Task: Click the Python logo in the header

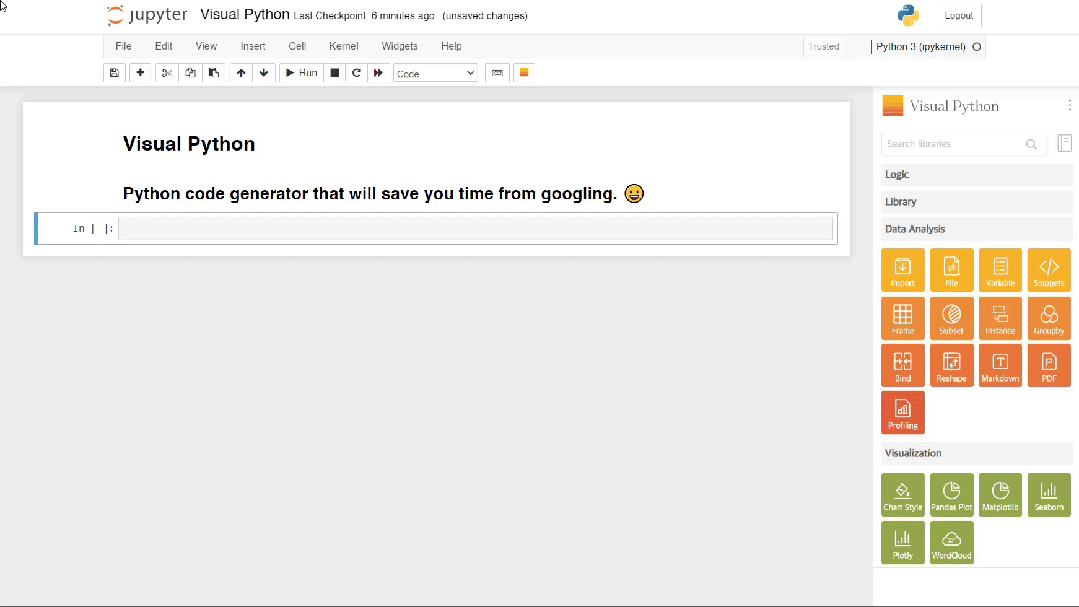Action: point(908,15)
